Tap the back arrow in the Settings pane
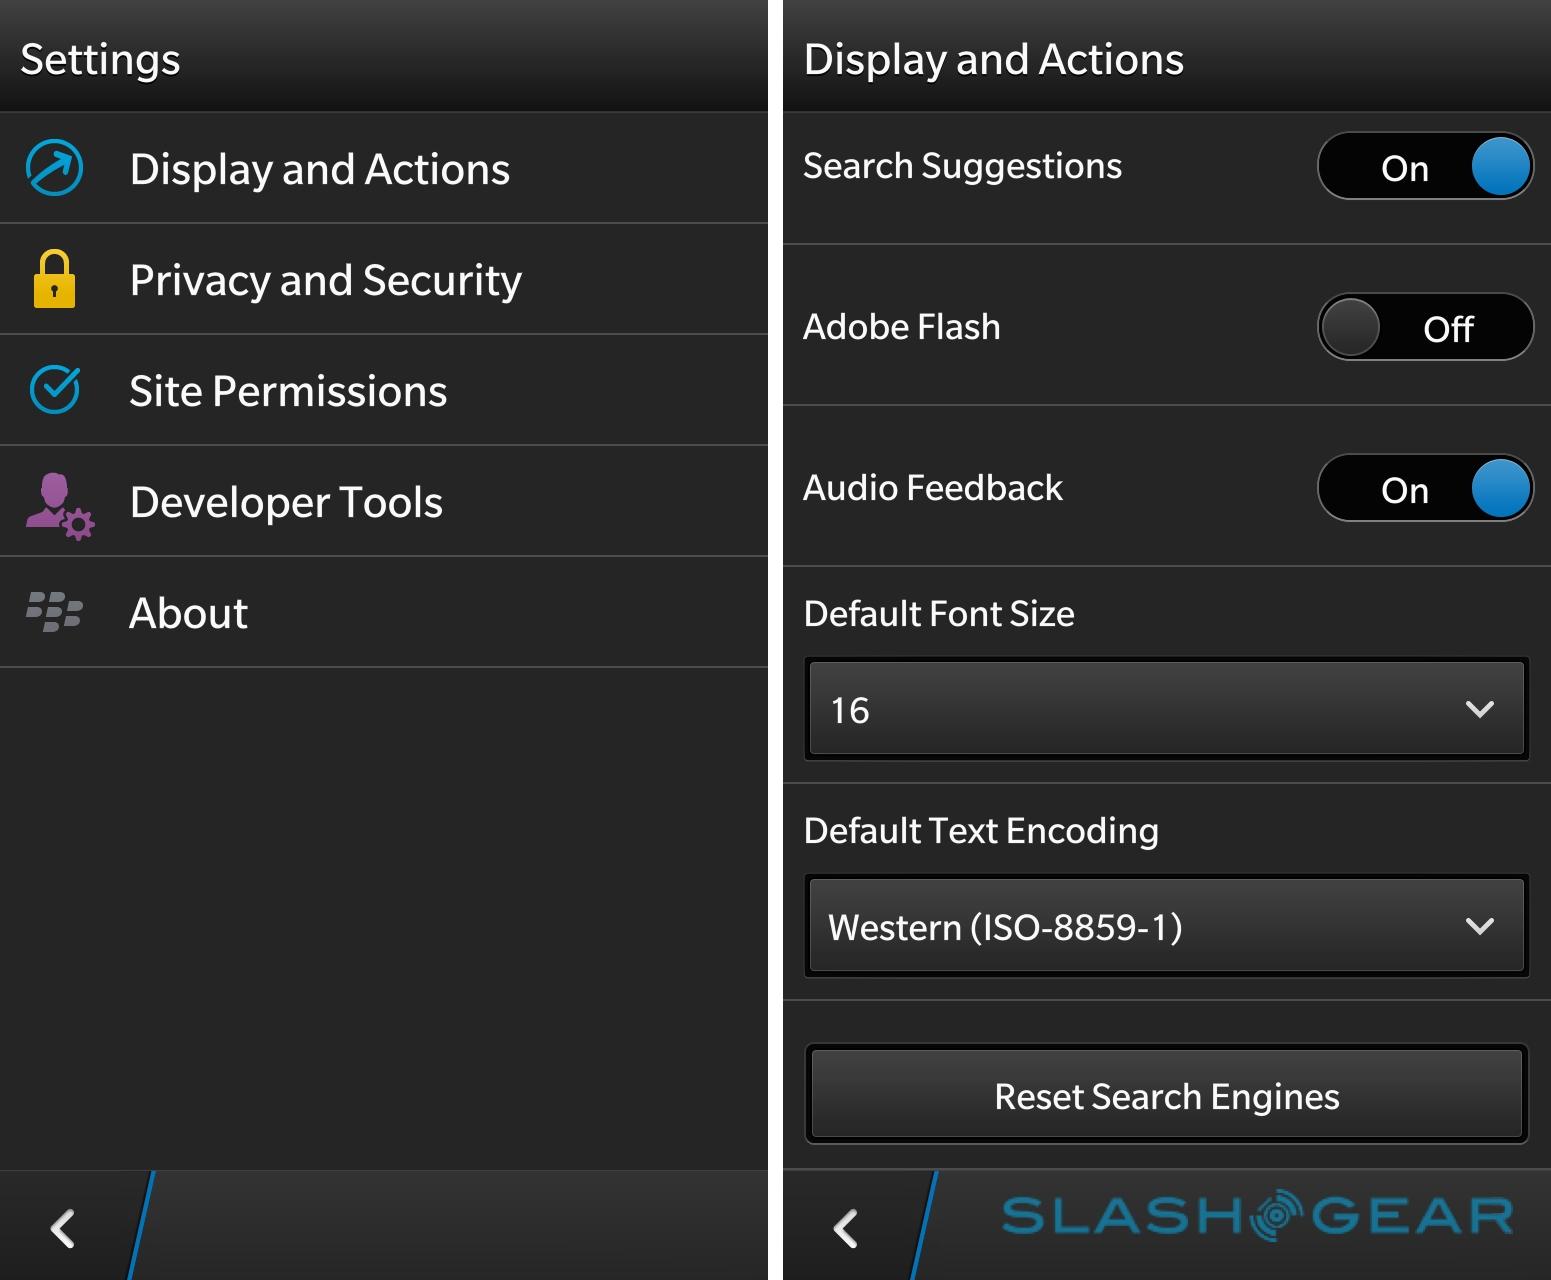 pos(63,1228)
